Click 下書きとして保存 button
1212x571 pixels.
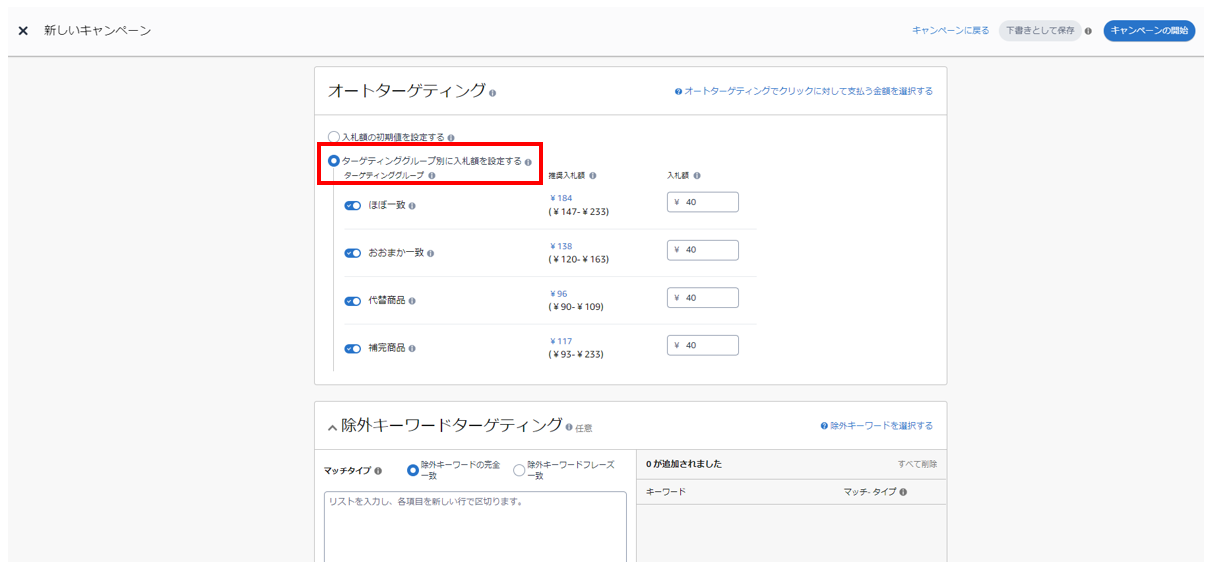click(1040, 31)
